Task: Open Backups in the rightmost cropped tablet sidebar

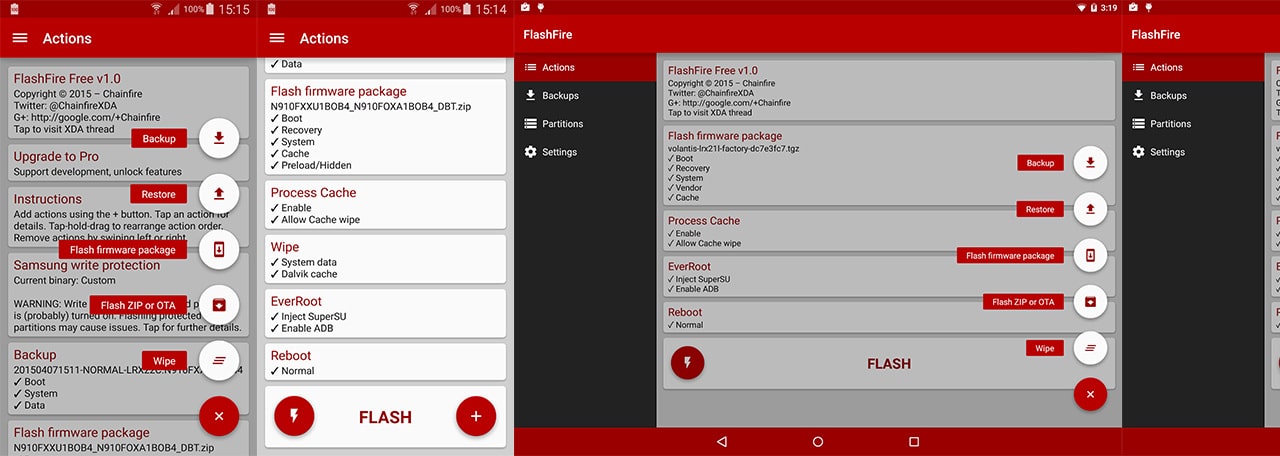Action: click(x=1193, y=95)
